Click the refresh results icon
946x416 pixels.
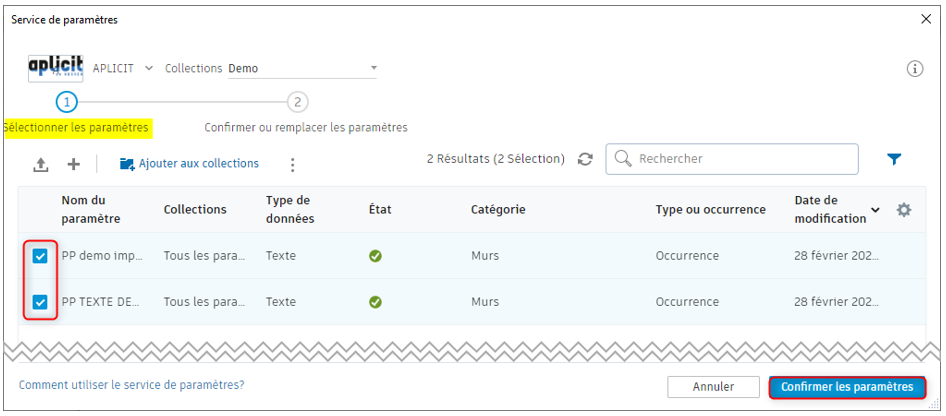(586, 159)
